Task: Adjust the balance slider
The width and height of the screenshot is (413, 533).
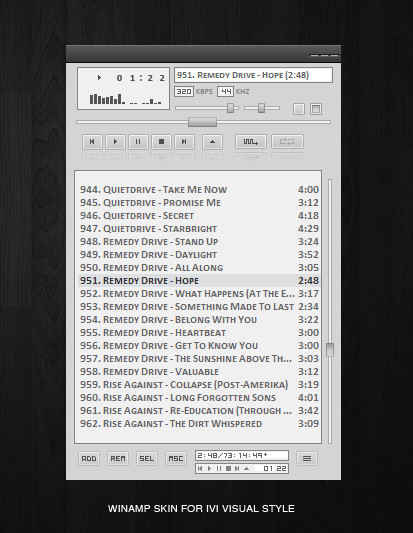Action: 262,108
